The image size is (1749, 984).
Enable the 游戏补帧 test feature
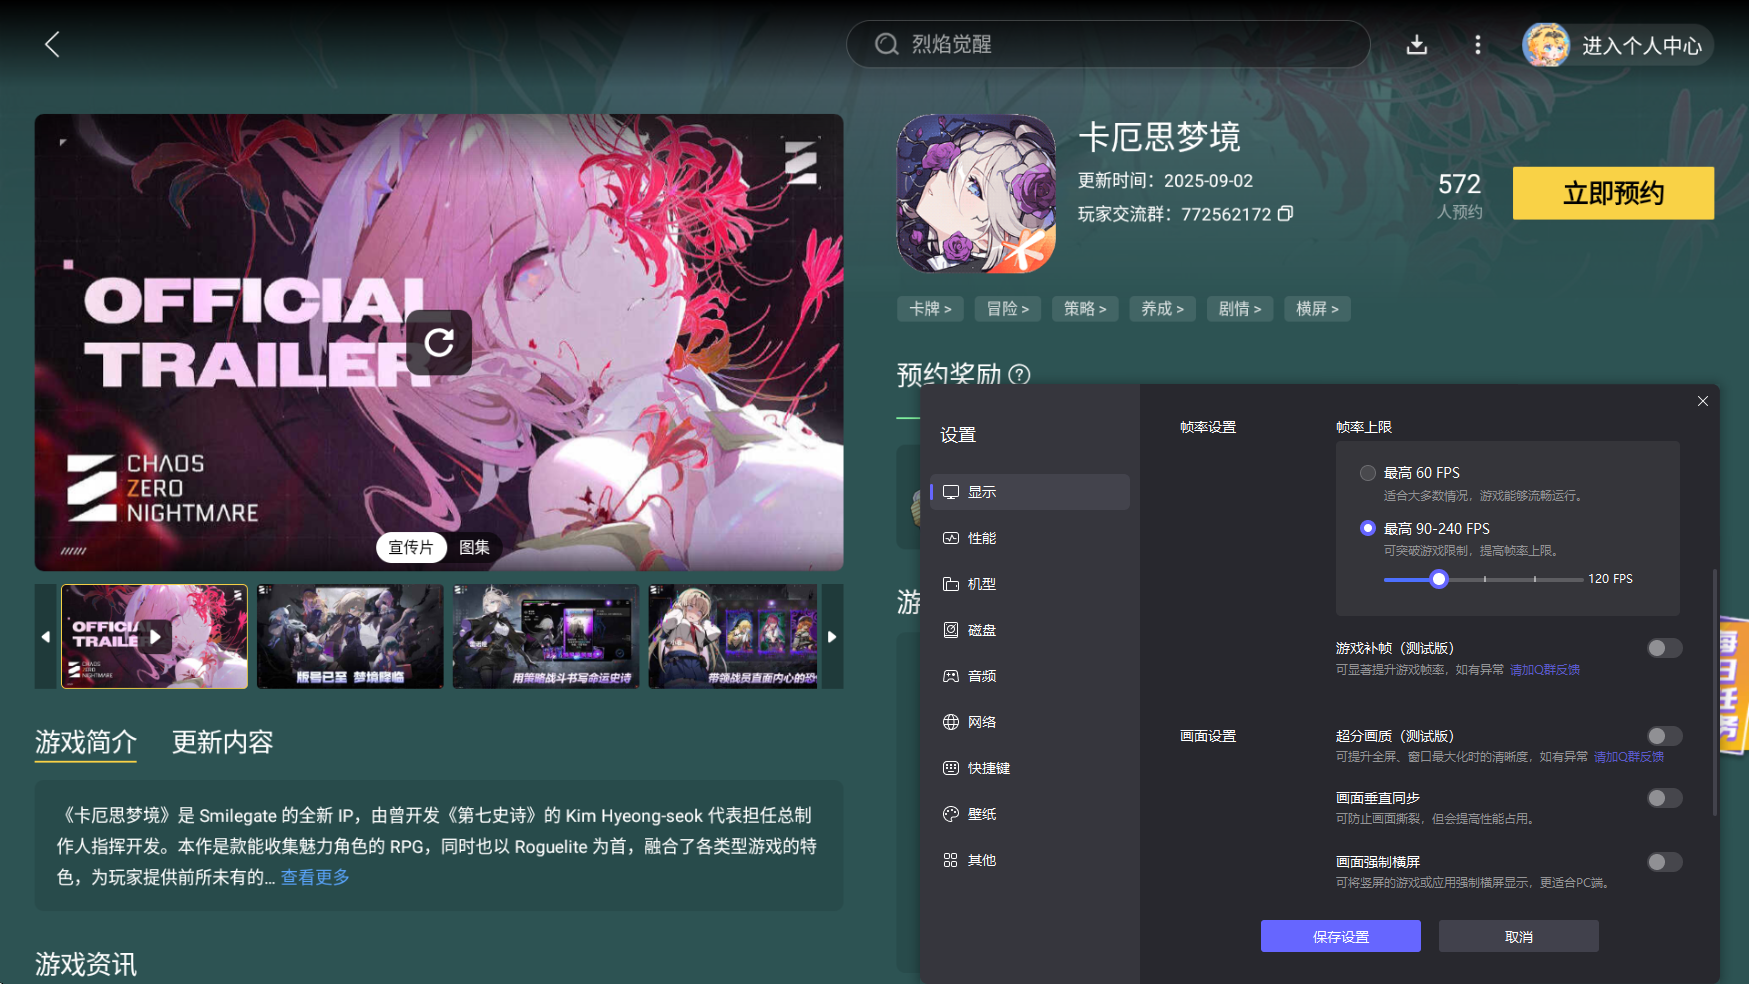(1663, 649)
